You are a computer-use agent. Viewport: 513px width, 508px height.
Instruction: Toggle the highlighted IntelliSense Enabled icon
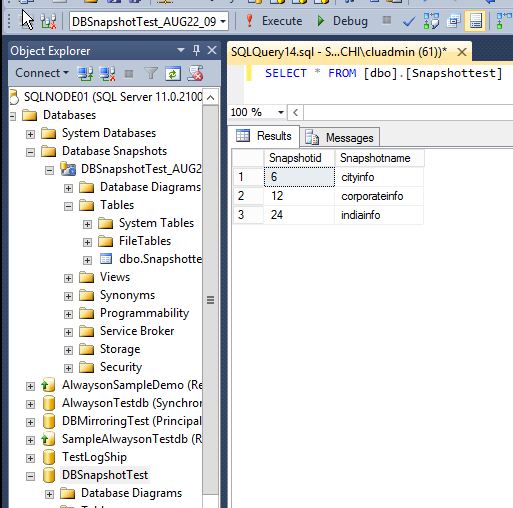click(x=475, y=21)
